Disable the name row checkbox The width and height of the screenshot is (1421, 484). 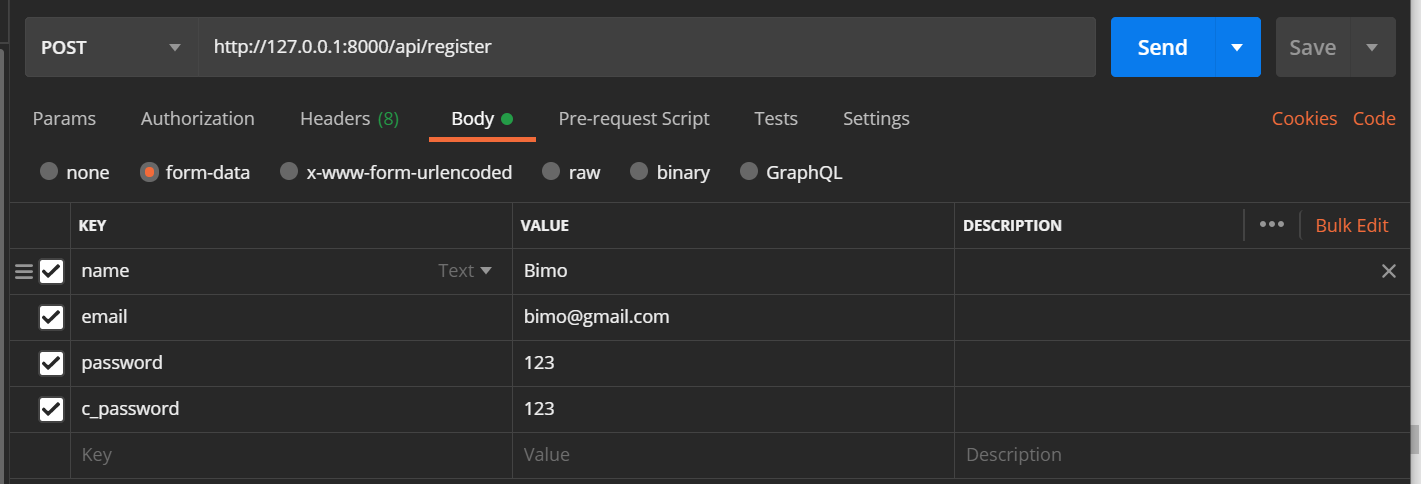pyautogui.click(x=51, y=272)
